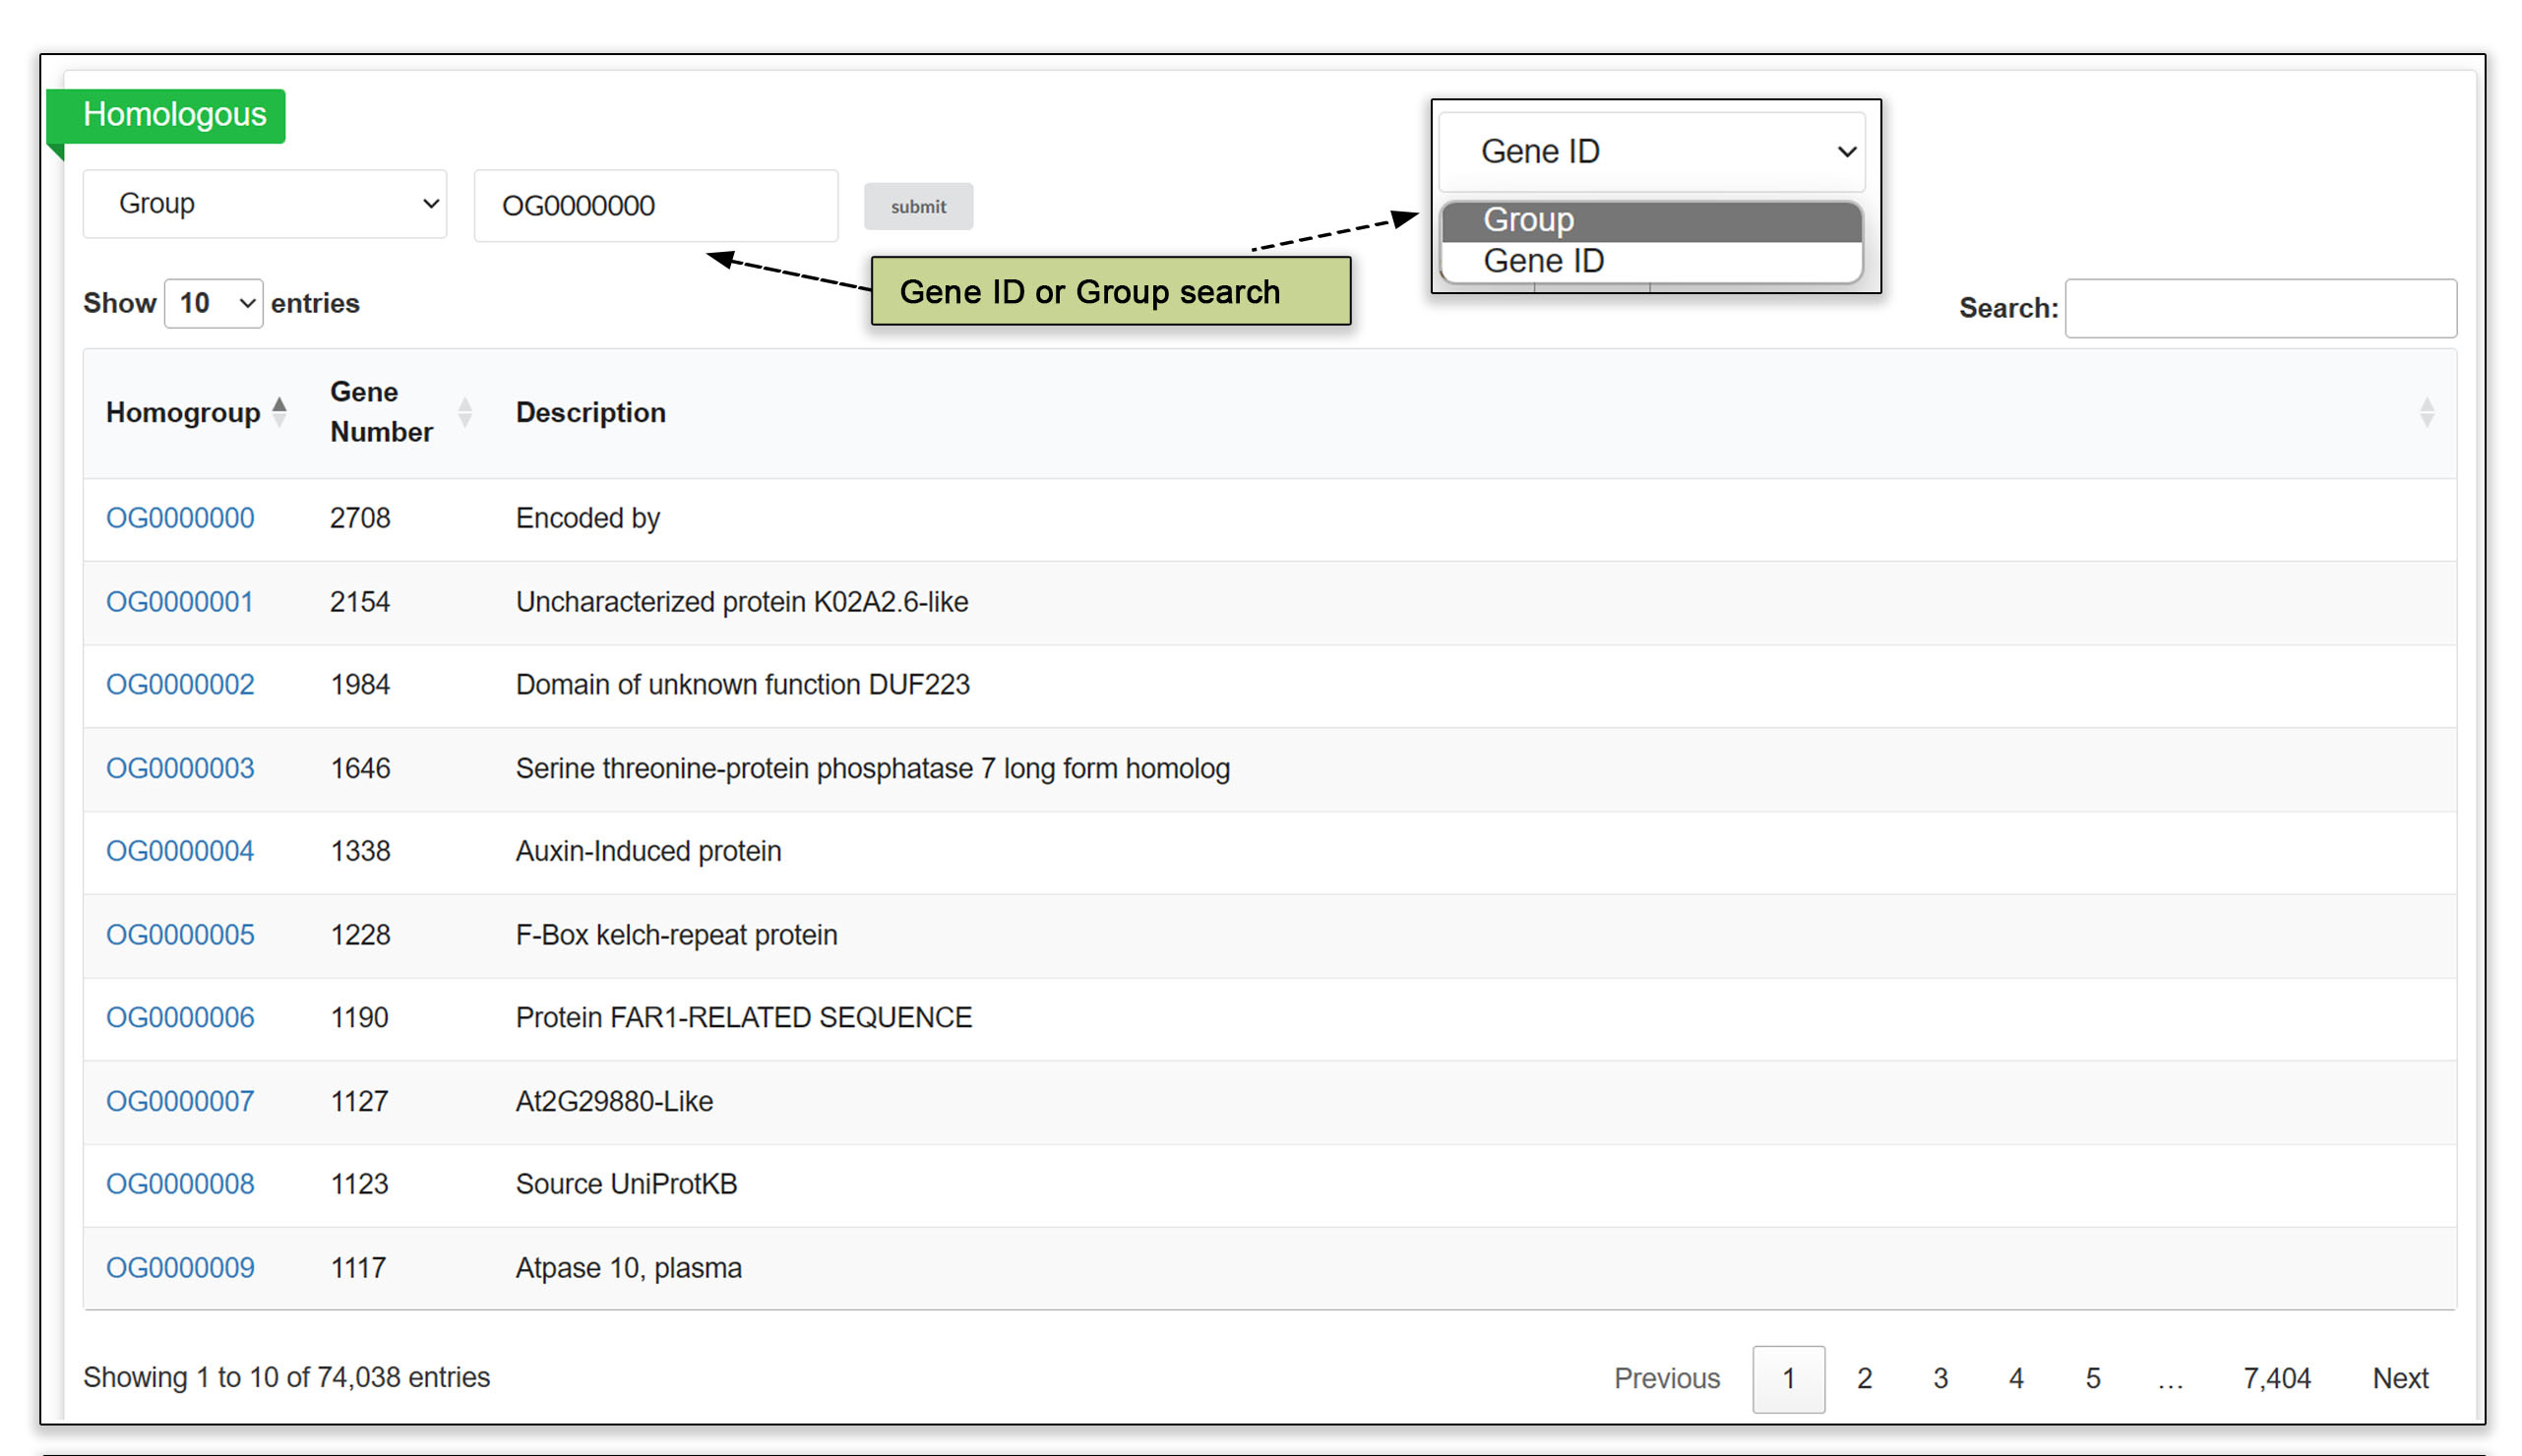The image size is (2522, 1456).
Task: Click the Homologous section tab label
Action: [x=174, y=114]
